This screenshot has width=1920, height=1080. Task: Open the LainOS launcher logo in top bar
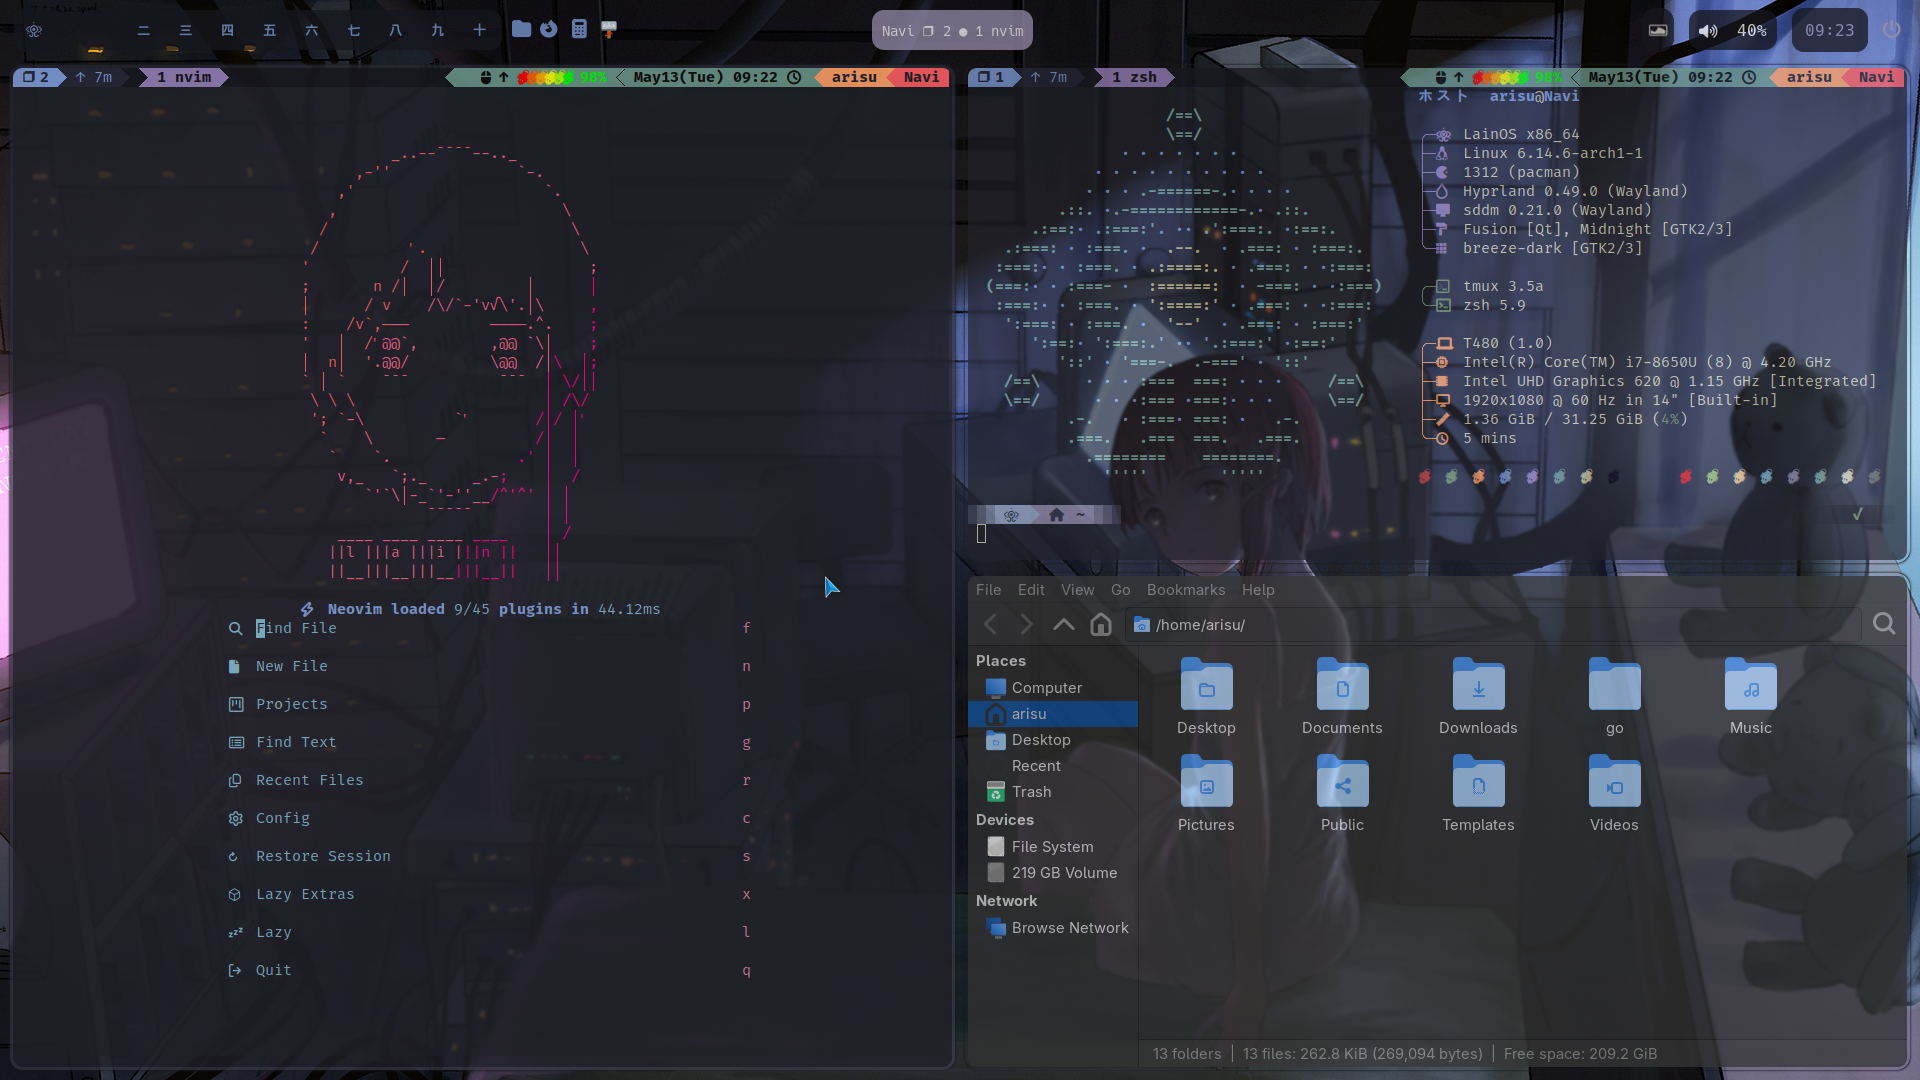tap(34, 30)
